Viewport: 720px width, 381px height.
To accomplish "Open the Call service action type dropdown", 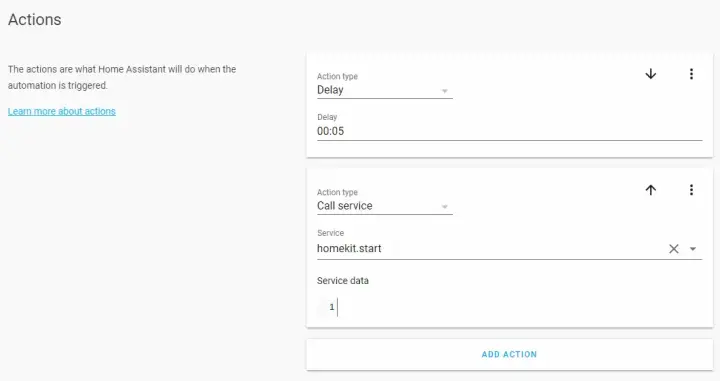I will [384, 206].
